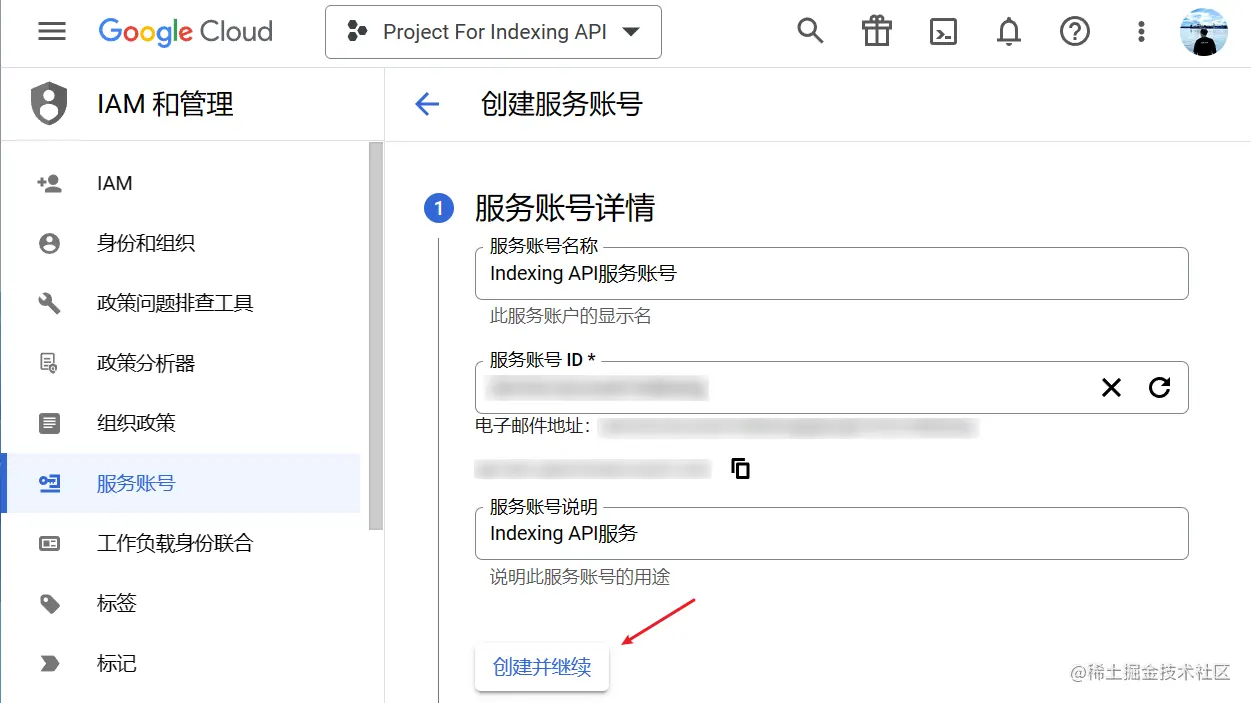Click the 服务账号说明 input field
This screenshot has height=703, width=1251.
pyautogui.click(x=831, y=533)
